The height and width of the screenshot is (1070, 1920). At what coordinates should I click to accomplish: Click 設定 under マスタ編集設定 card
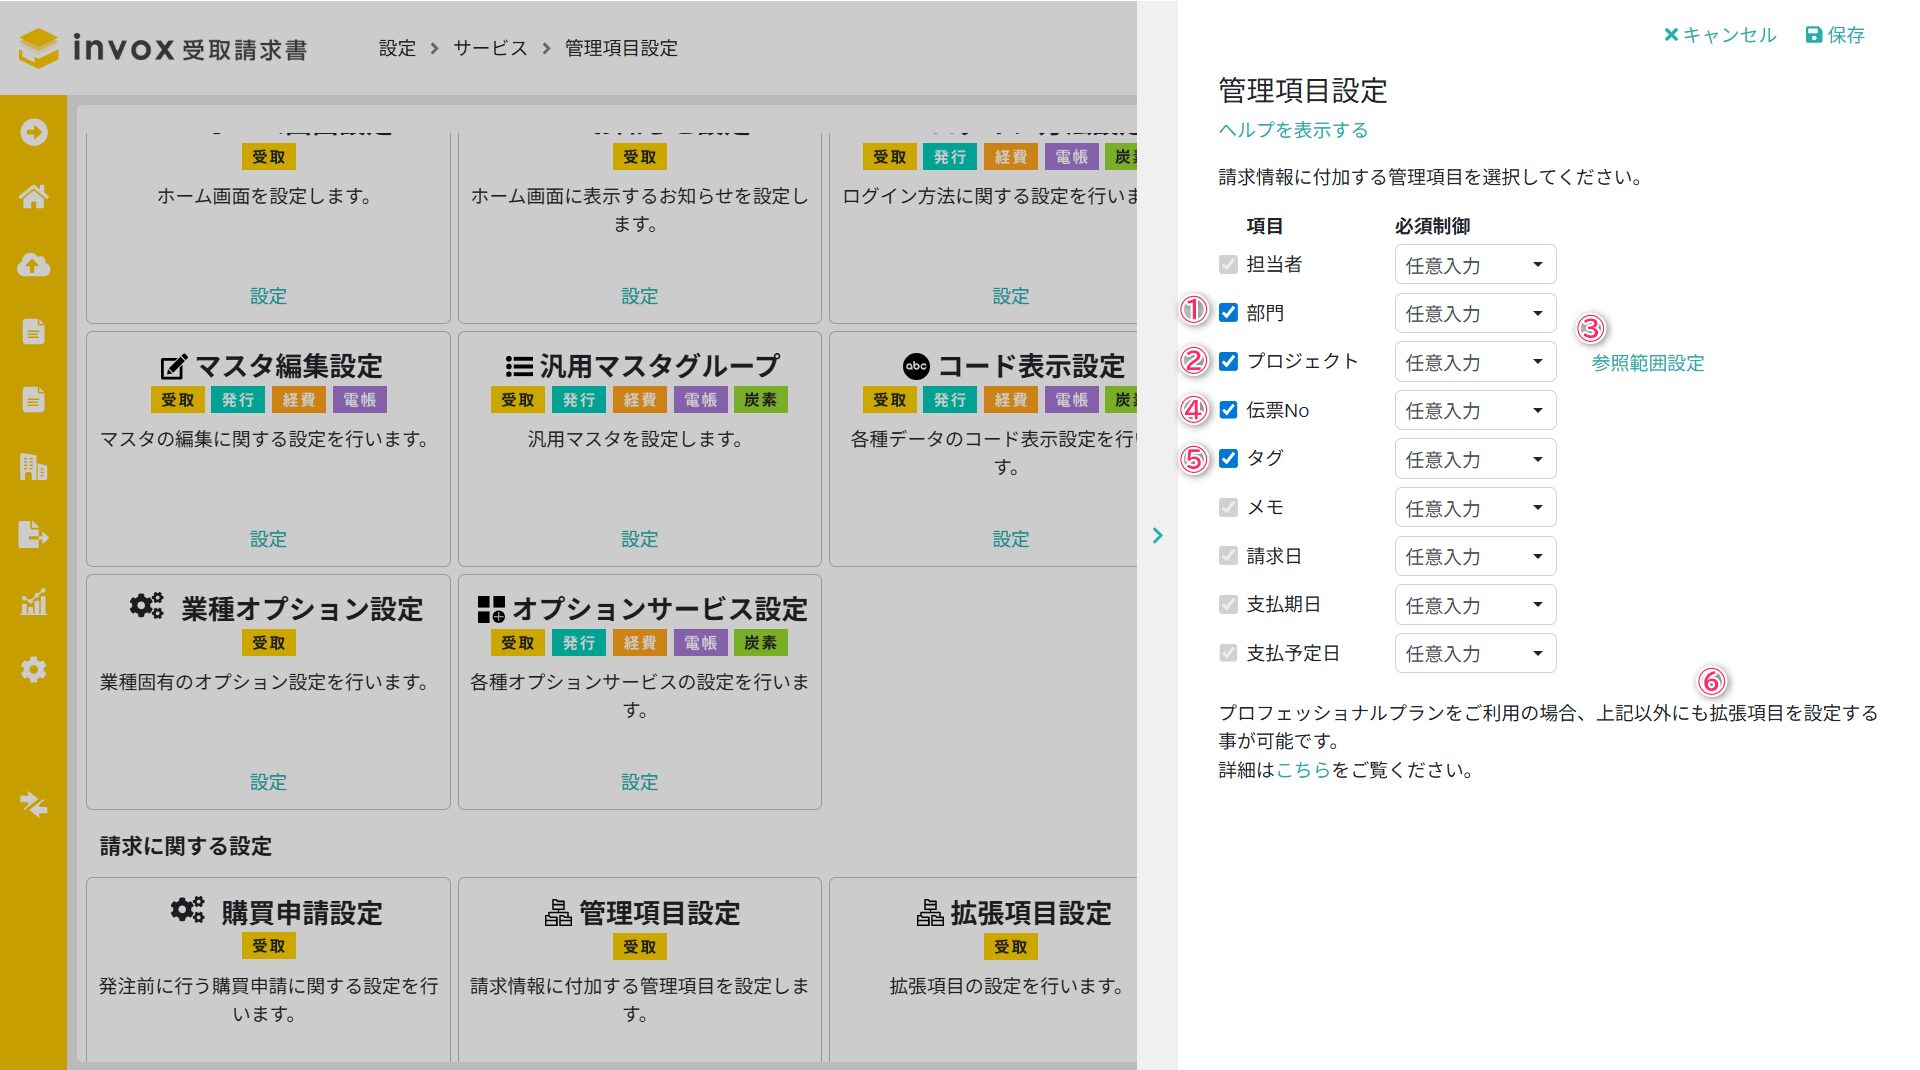[x=268, y=539]
